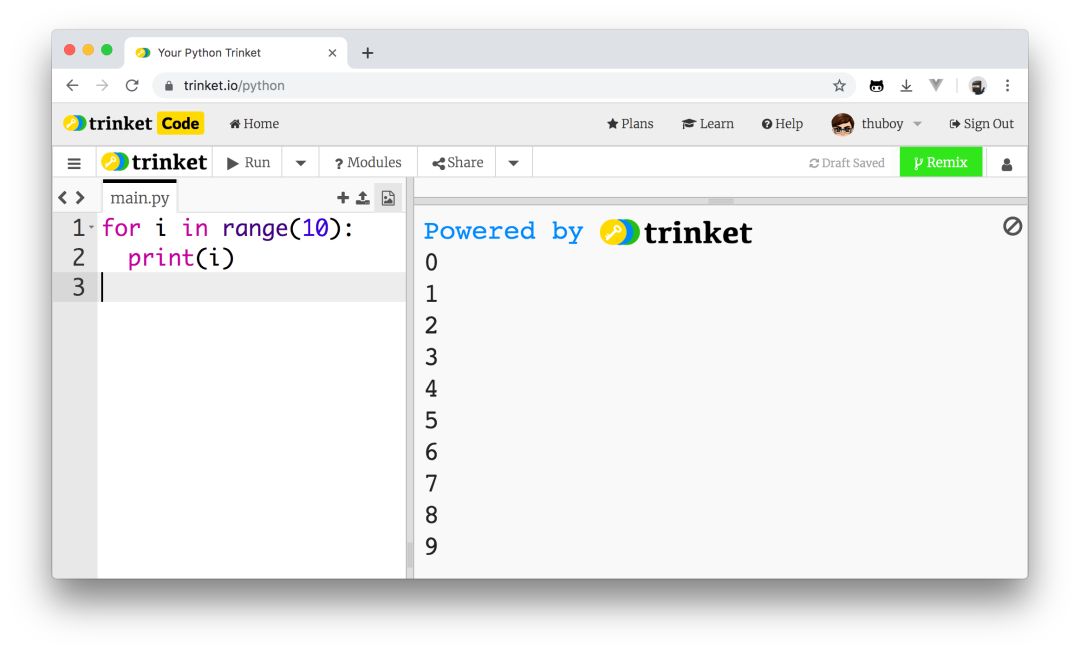Click Sign Out
The width and height of the screenshot is (1080, 653).
coord(981,124)
